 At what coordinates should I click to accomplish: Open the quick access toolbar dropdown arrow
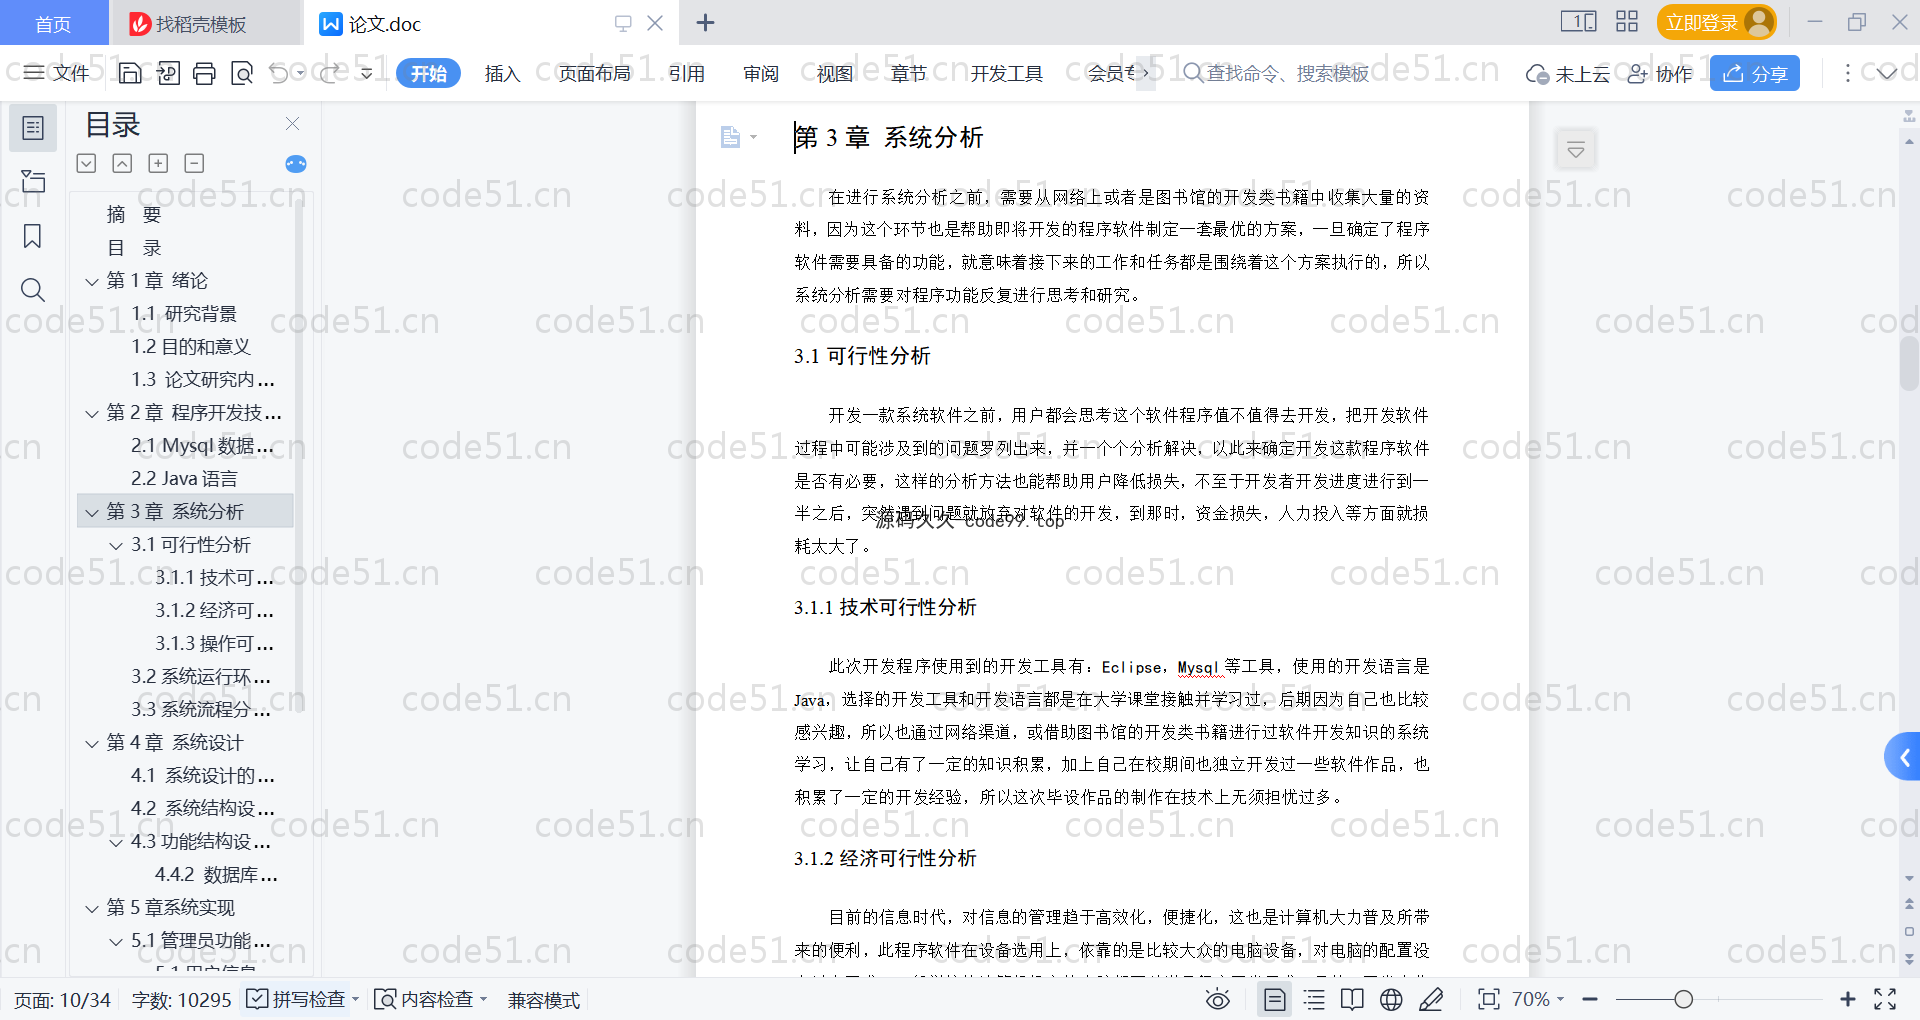tap(367, 73)
